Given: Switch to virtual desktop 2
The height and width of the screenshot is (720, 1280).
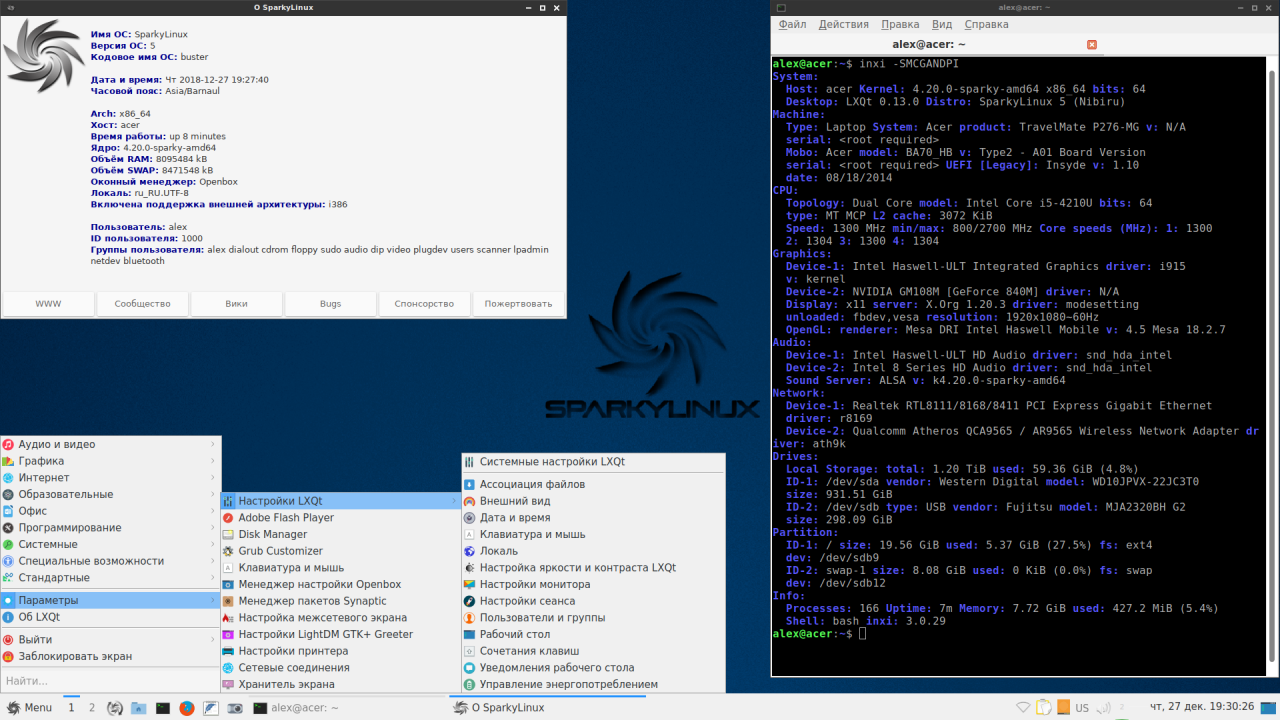Looking at the screenshot, I should (x=92, y=708).
